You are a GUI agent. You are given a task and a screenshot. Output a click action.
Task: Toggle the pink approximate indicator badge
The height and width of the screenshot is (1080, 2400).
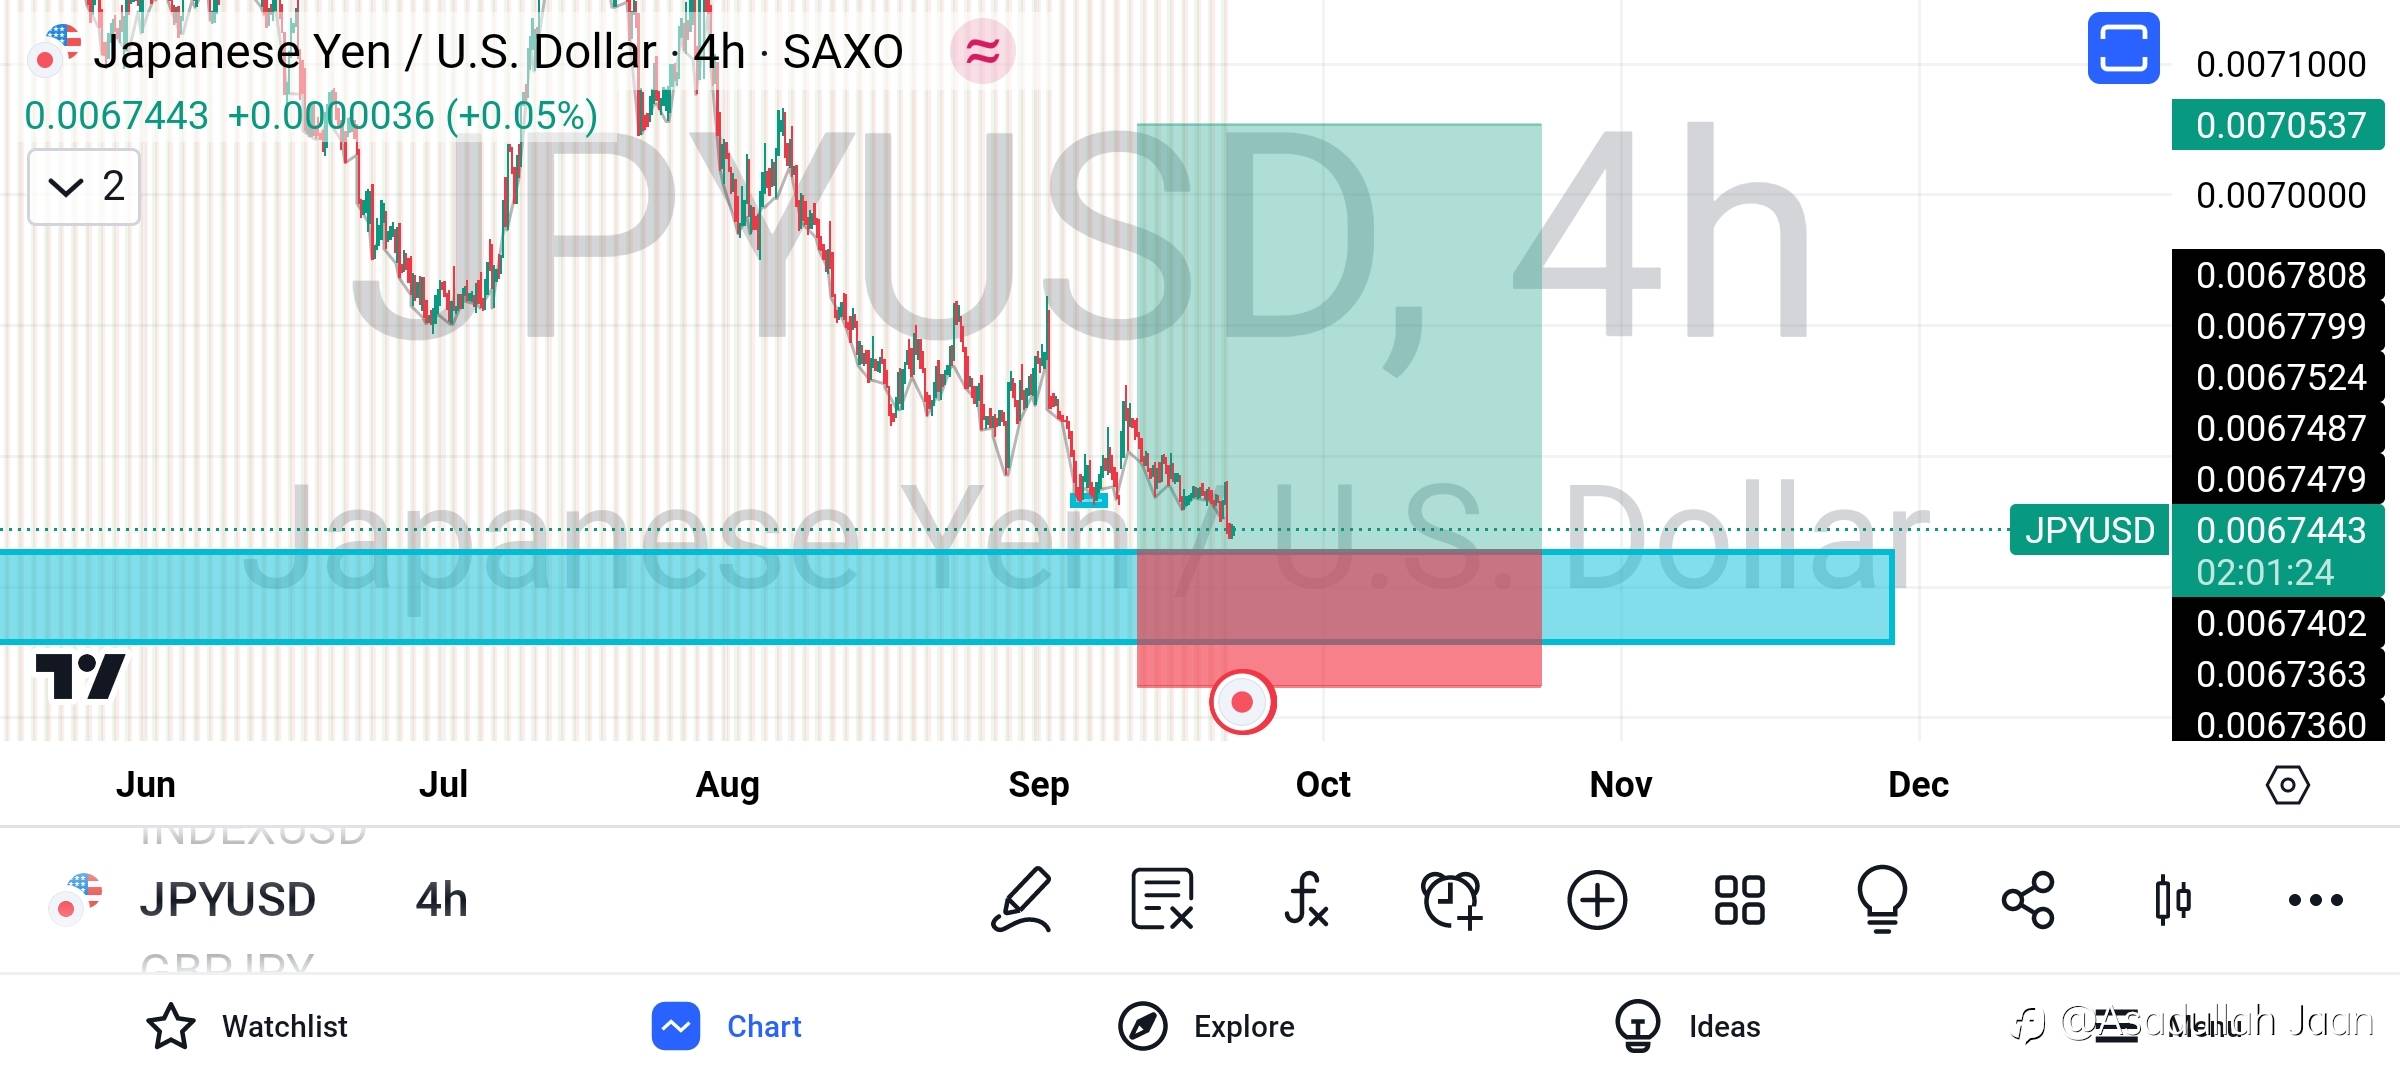point(982,51)
